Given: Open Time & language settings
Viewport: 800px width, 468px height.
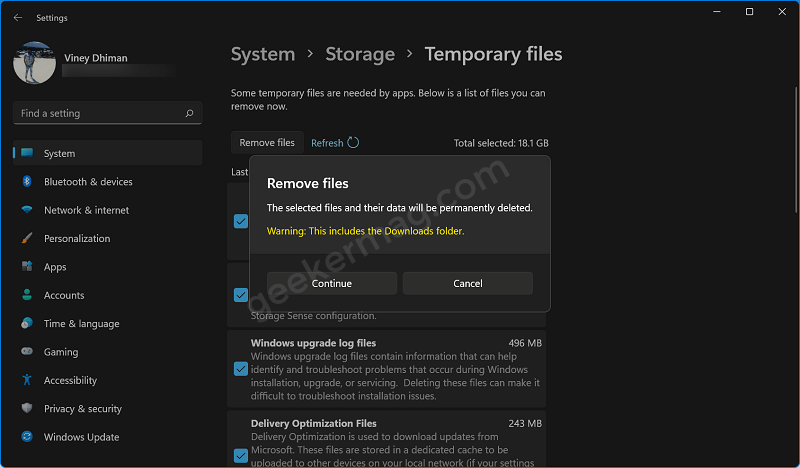Looking at the screenshot, I should coord(82,324).
